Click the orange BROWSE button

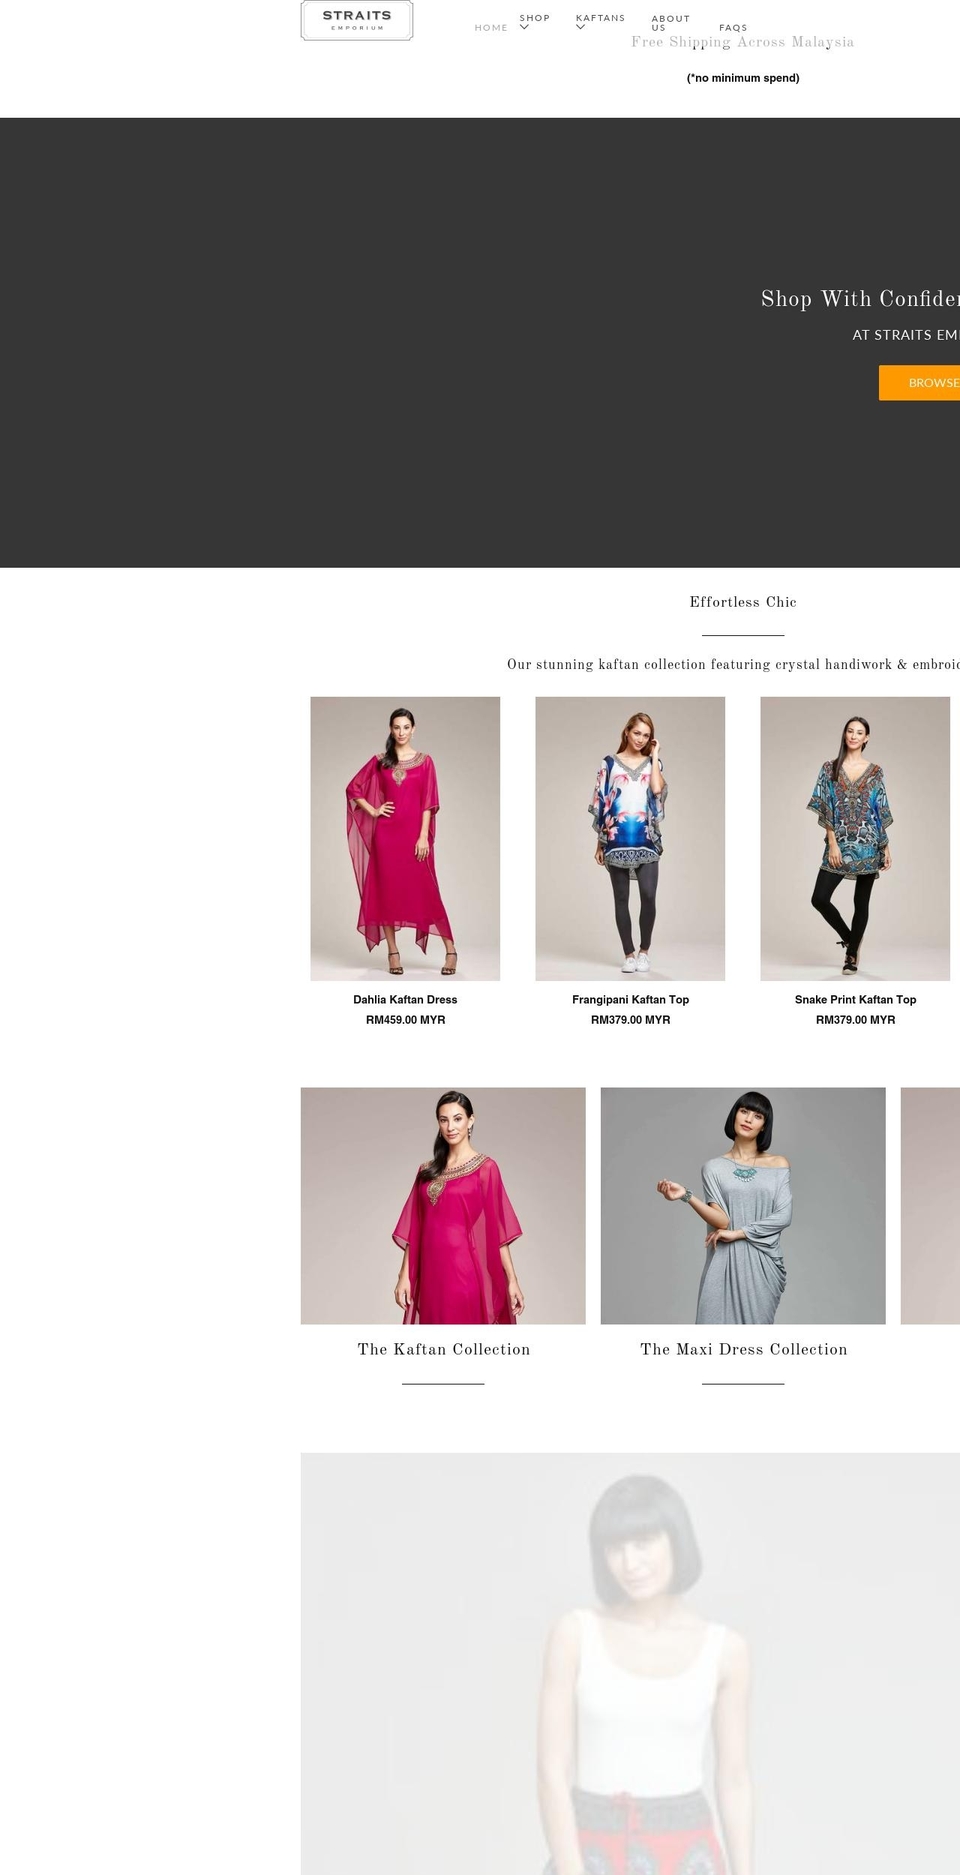(x=919, y=383)
